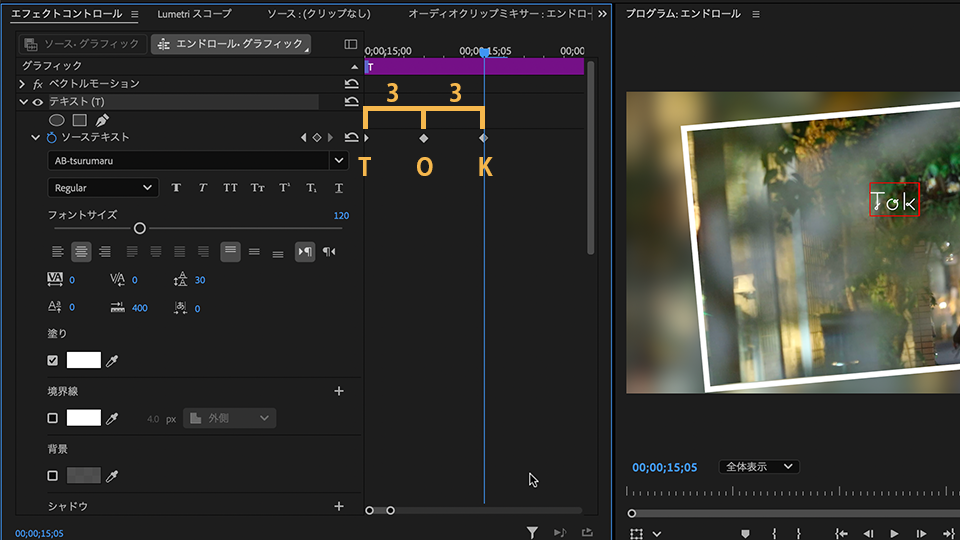Select the rectangle mask tool

click(x=80, y=120)
